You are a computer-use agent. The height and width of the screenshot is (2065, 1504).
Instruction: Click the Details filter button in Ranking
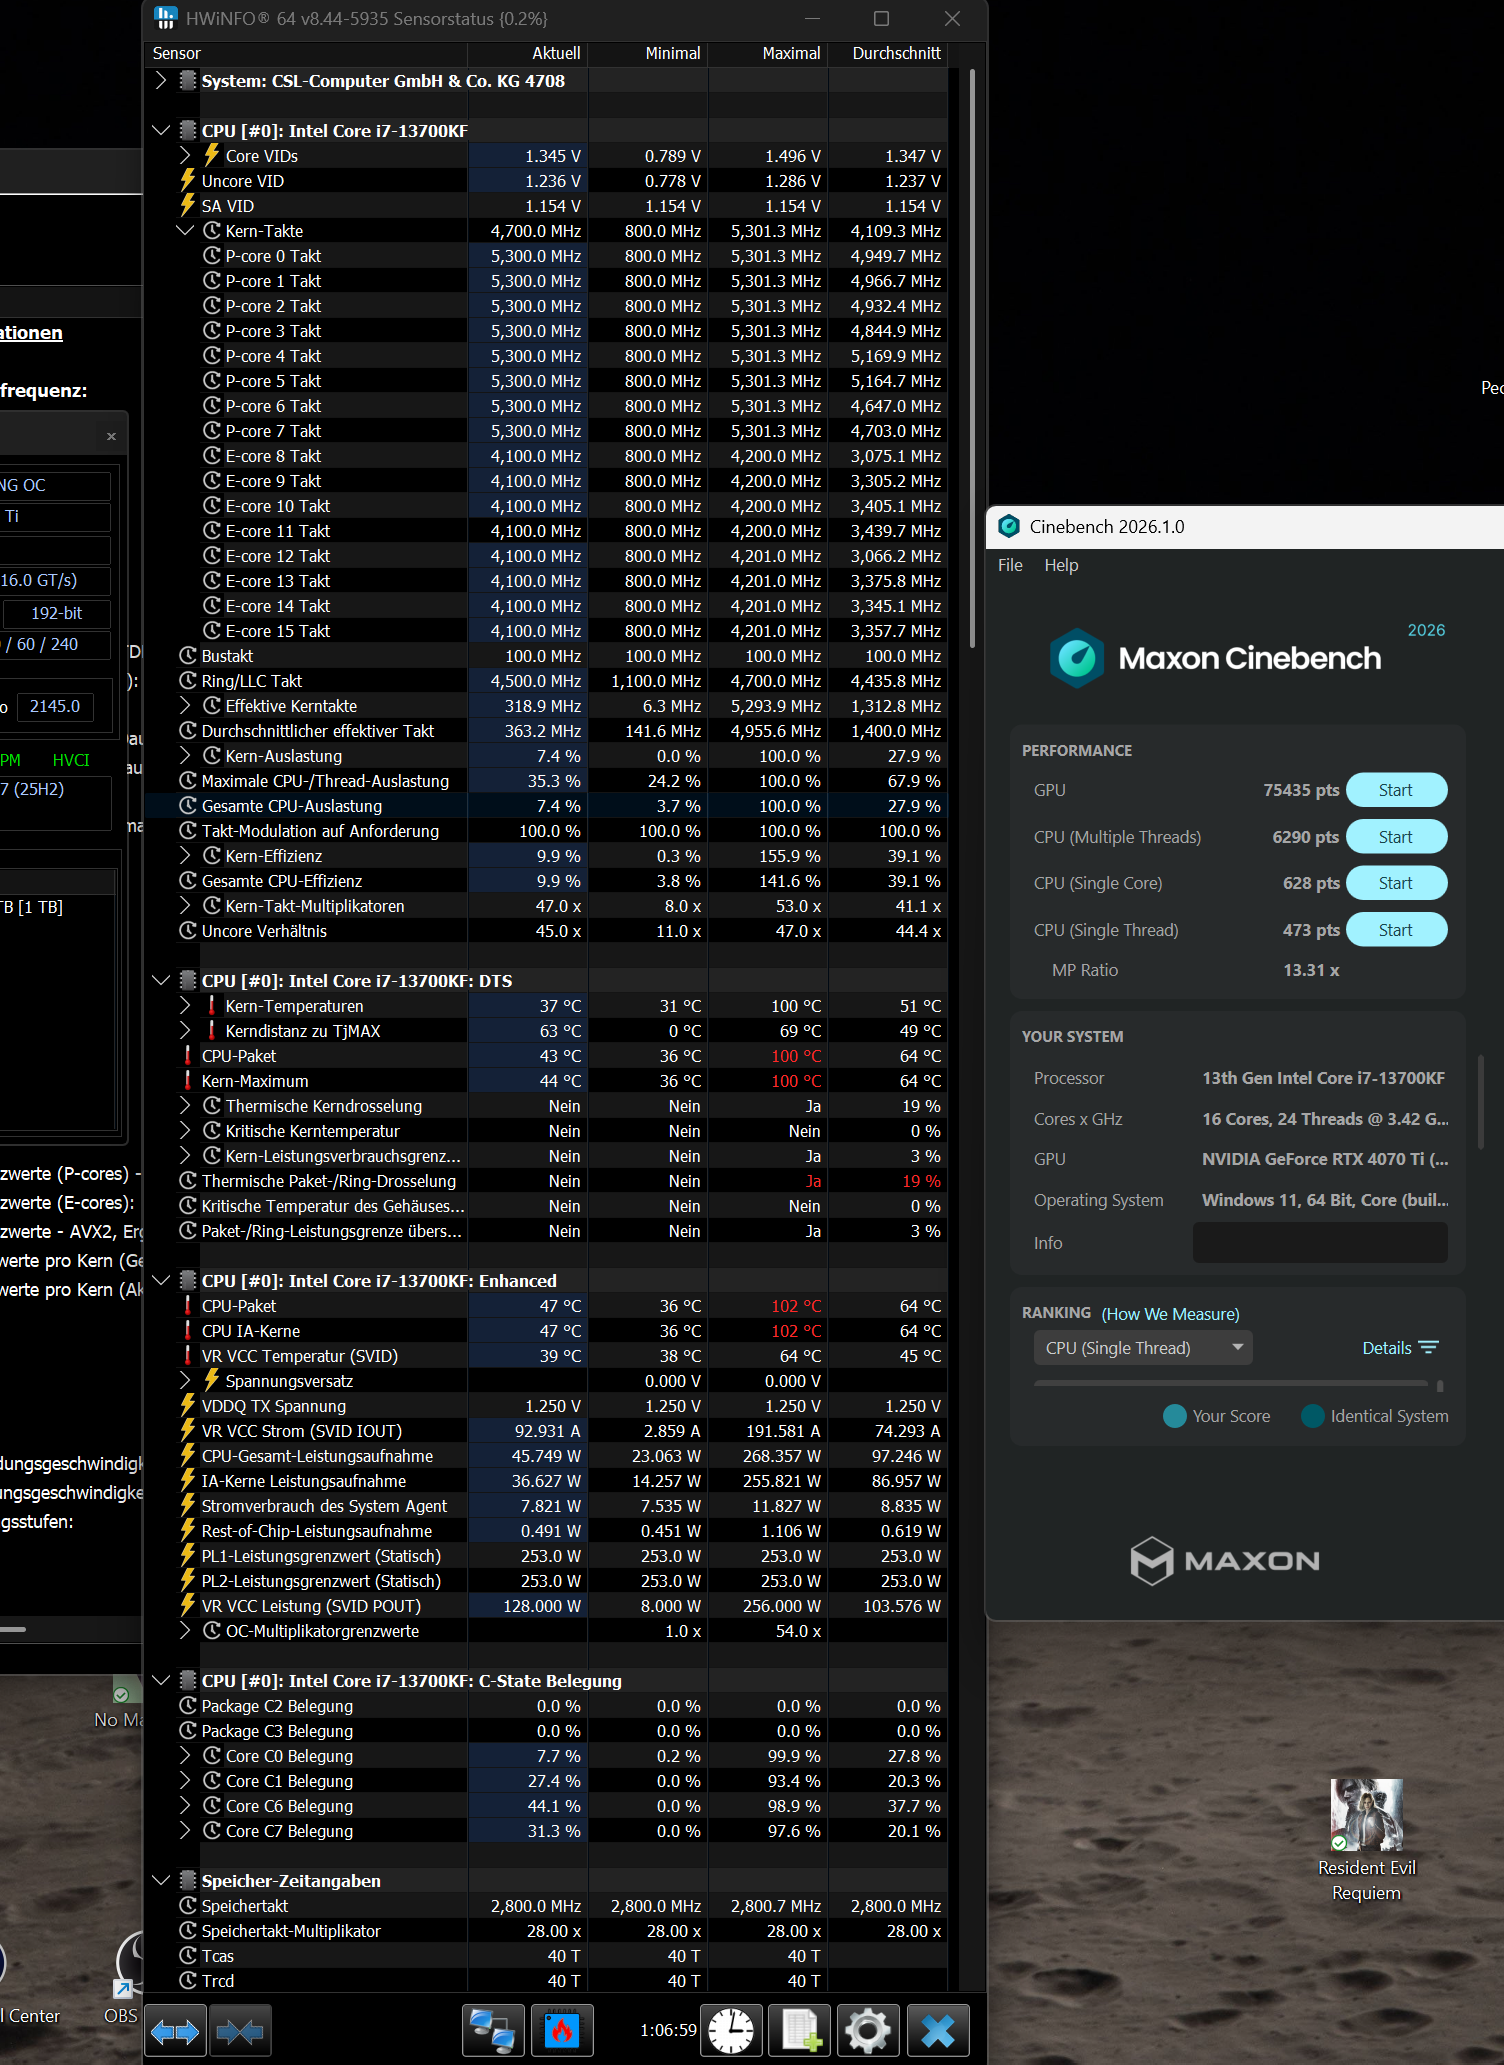1400,1348
